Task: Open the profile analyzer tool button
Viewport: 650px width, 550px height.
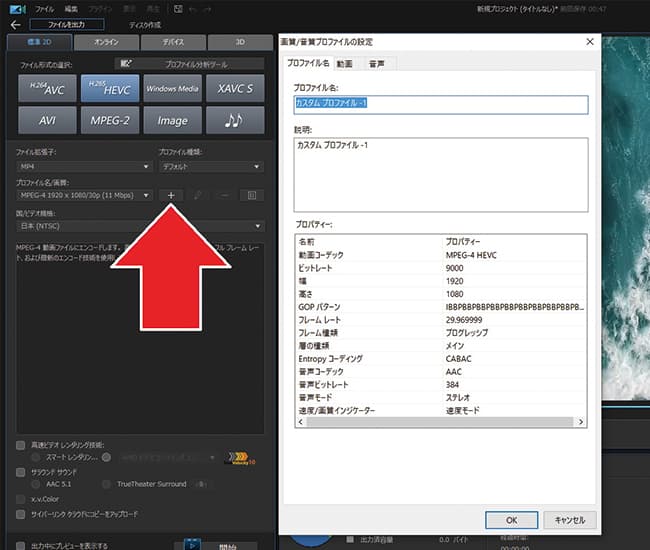Action: click(x=189, y=64)
